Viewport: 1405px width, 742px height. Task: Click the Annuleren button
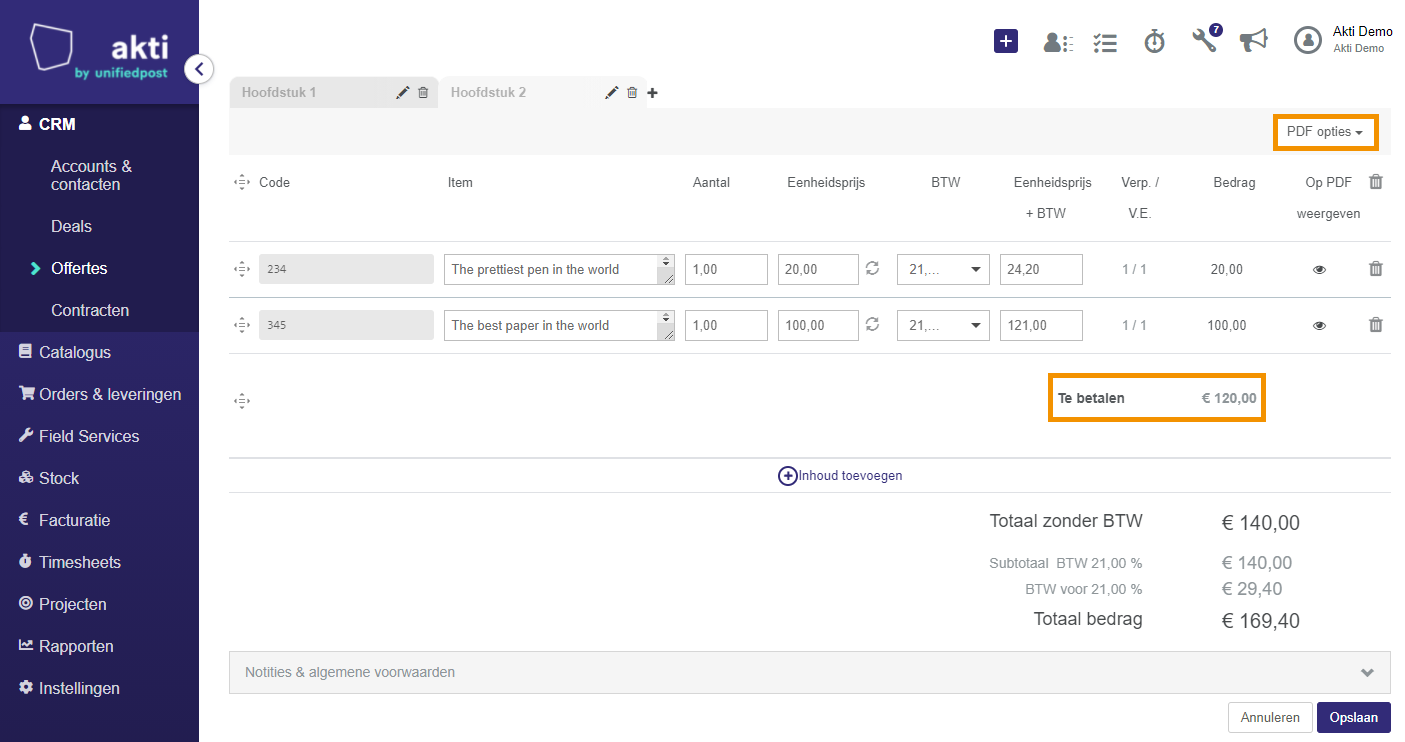pyautogui.click(x=1270, y=717)
